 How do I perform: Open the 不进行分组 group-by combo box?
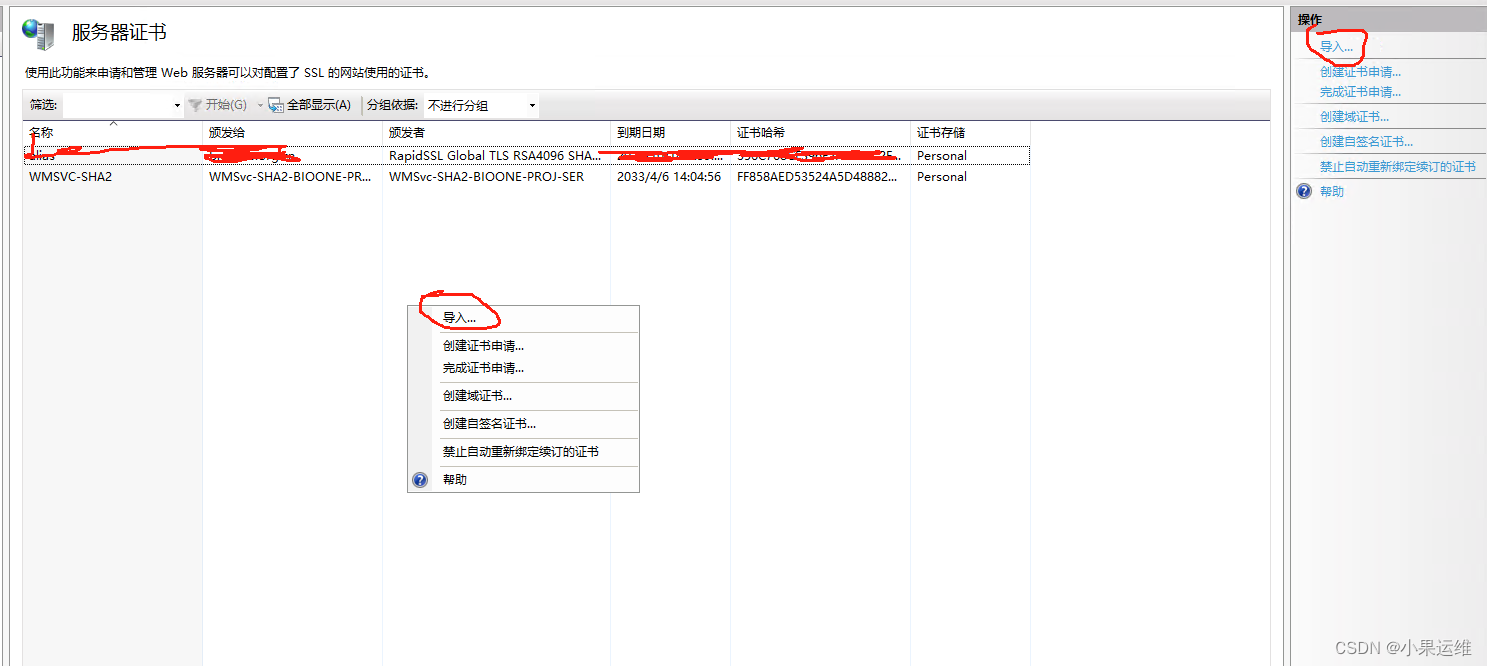pyautogui.click(x=481, y=105)
